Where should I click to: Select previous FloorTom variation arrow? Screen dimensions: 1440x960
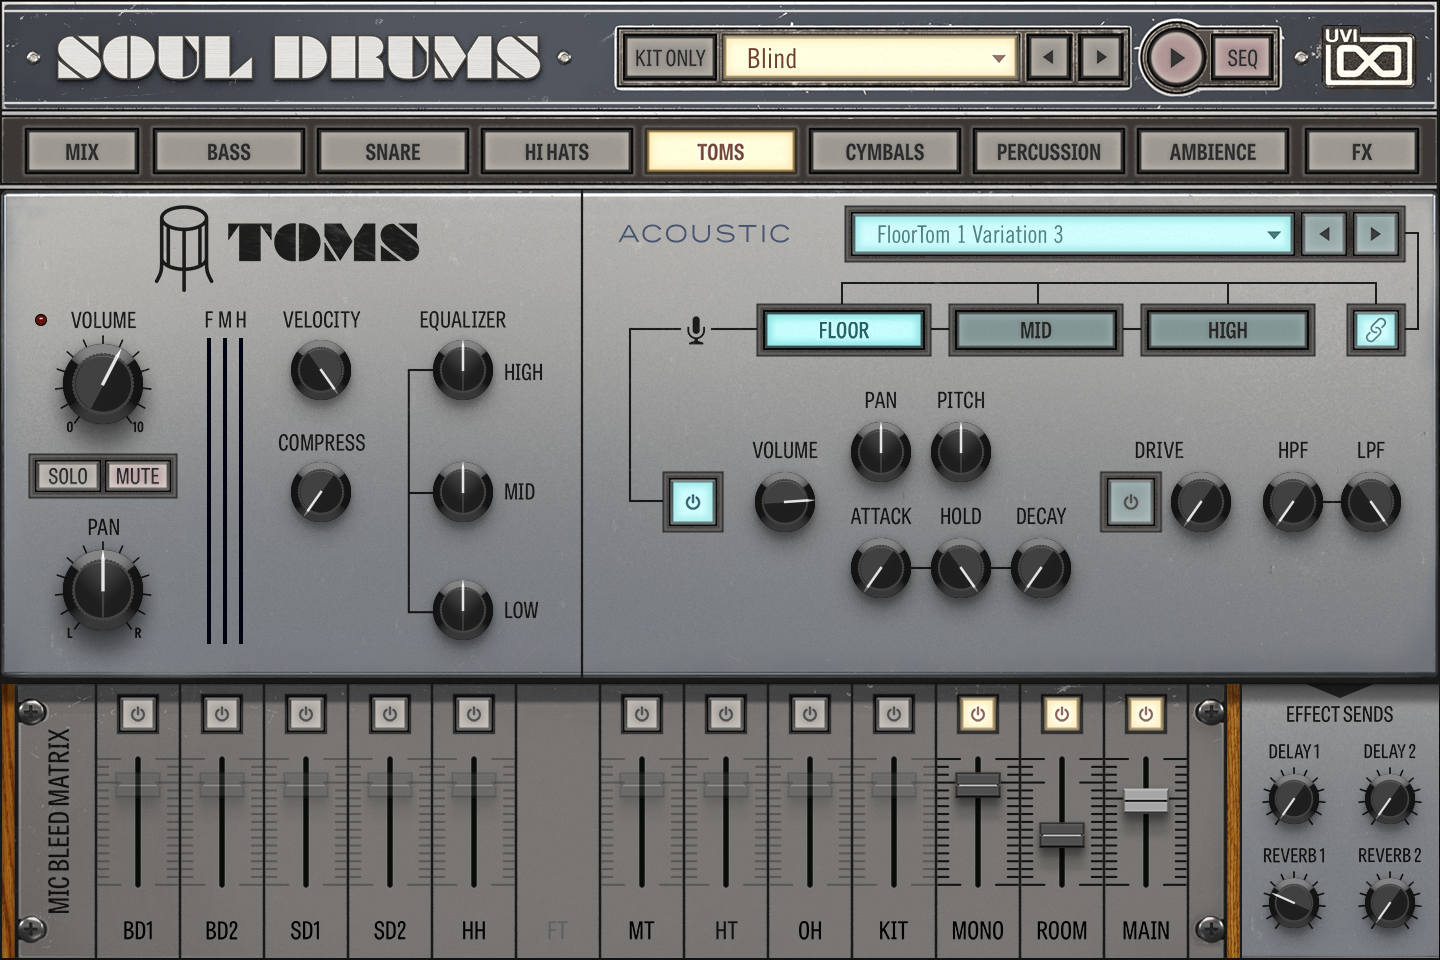coord(1325,234)
